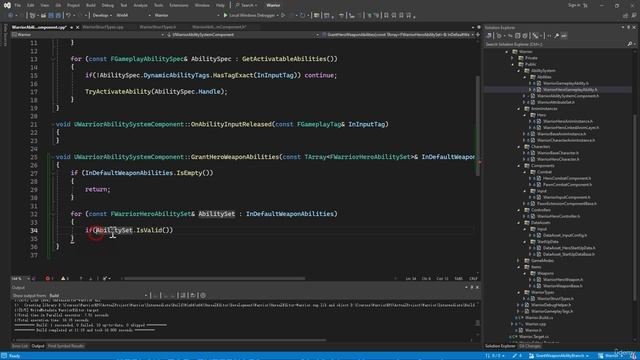Open UWarriorAbilitySystemComponent class dropdown
640x360 pixels.
click(243, 35)
